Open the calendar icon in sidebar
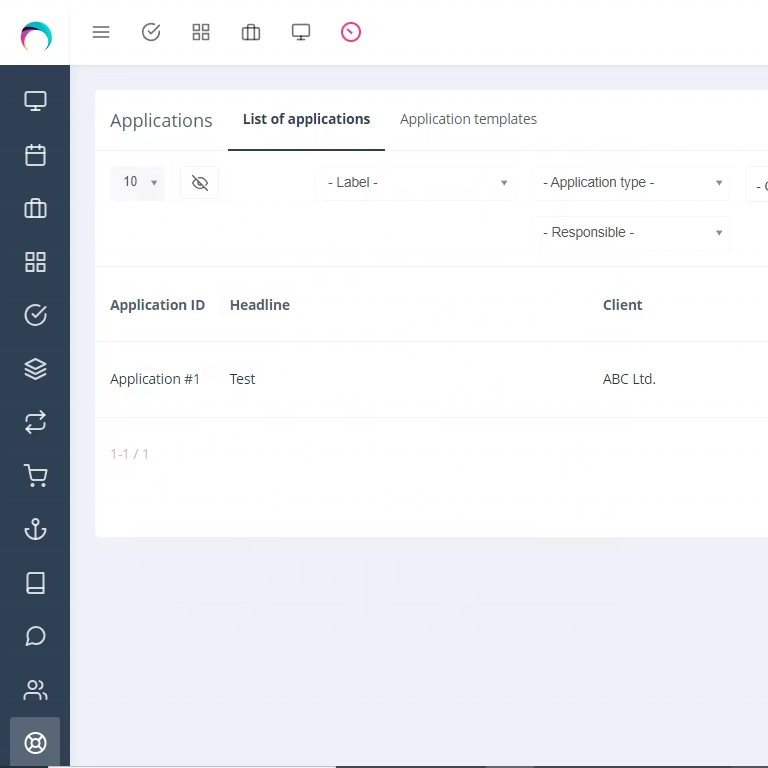This screenshot has width=768, height=768. point(35,155)
